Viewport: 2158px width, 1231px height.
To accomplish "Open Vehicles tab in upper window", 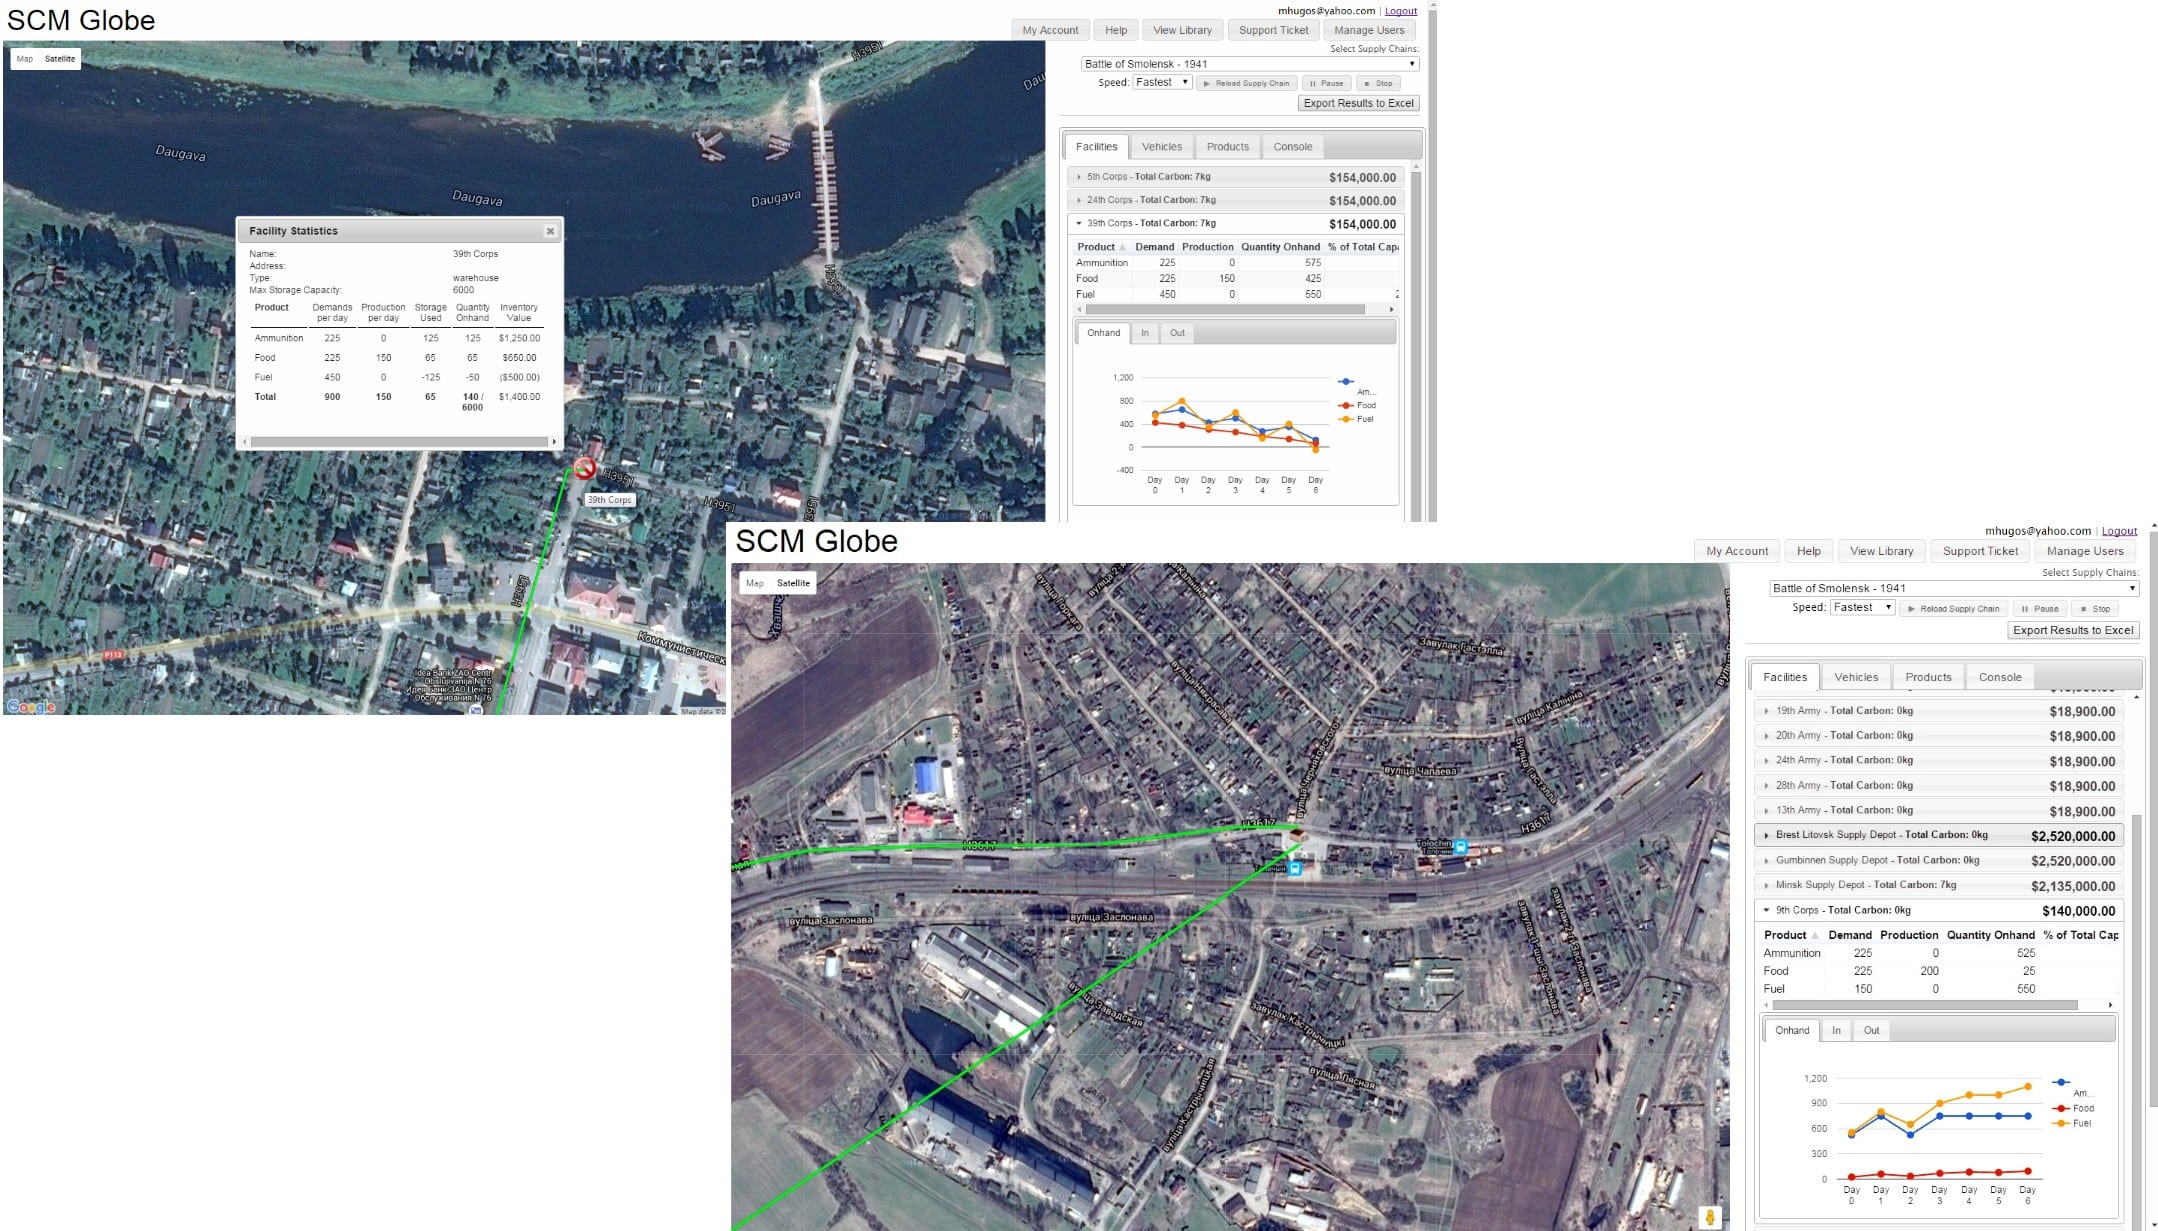I will click(x=1162, y=147).
